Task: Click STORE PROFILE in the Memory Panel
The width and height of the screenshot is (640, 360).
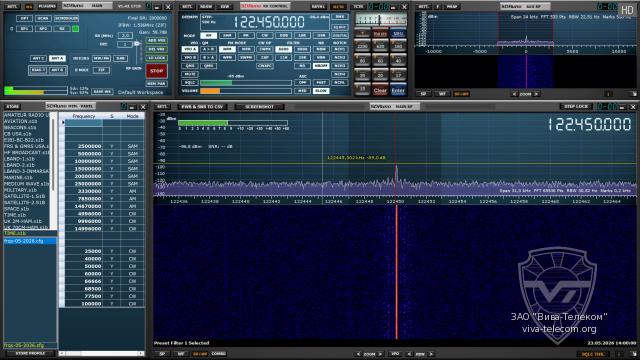Action: [x=30, y=353]
